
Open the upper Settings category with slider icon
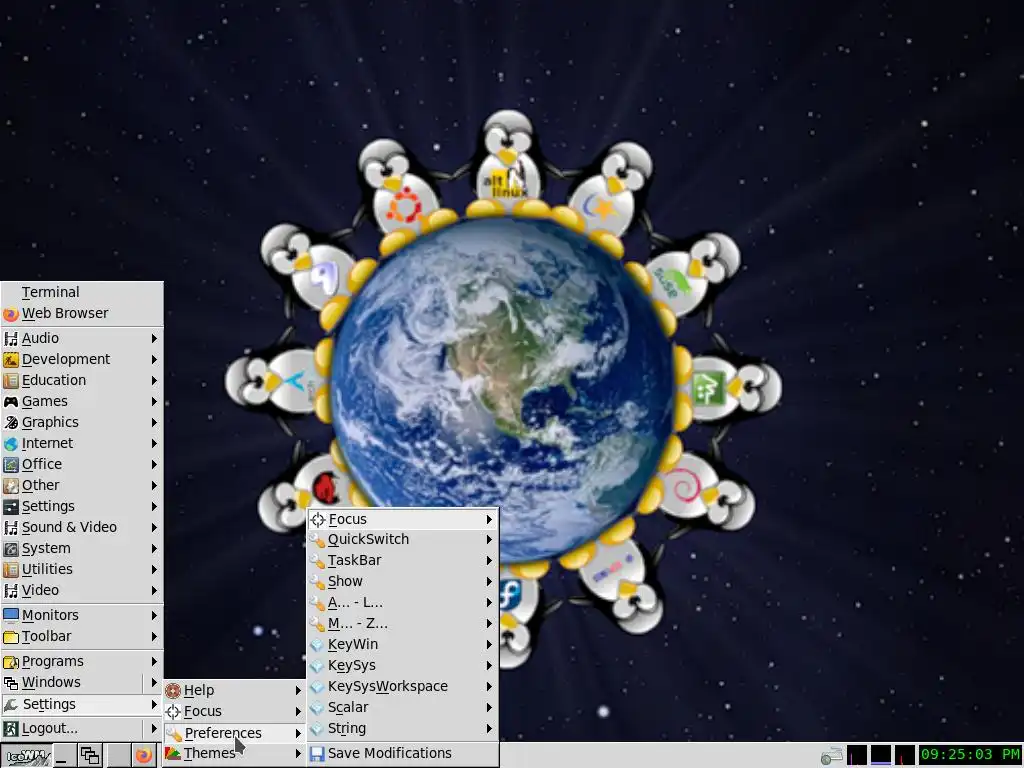point(82,506)
